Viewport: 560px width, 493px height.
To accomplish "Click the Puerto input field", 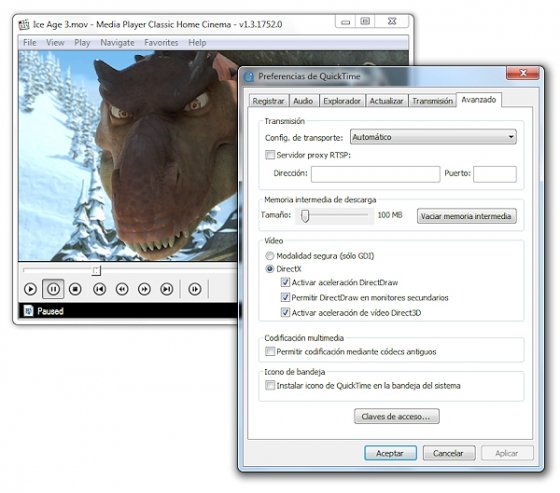I will 495,174.
